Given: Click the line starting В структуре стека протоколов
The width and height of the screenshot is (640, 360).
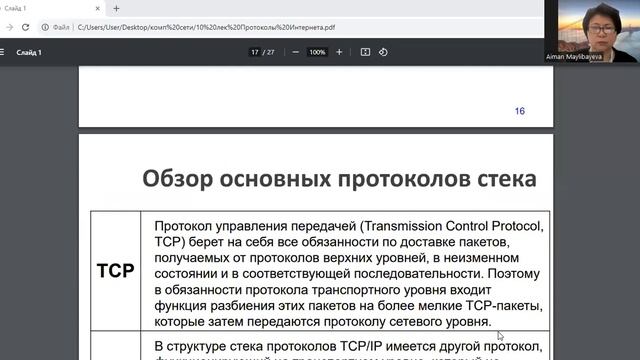Looking at the screenshot, I should coord(348,346).
